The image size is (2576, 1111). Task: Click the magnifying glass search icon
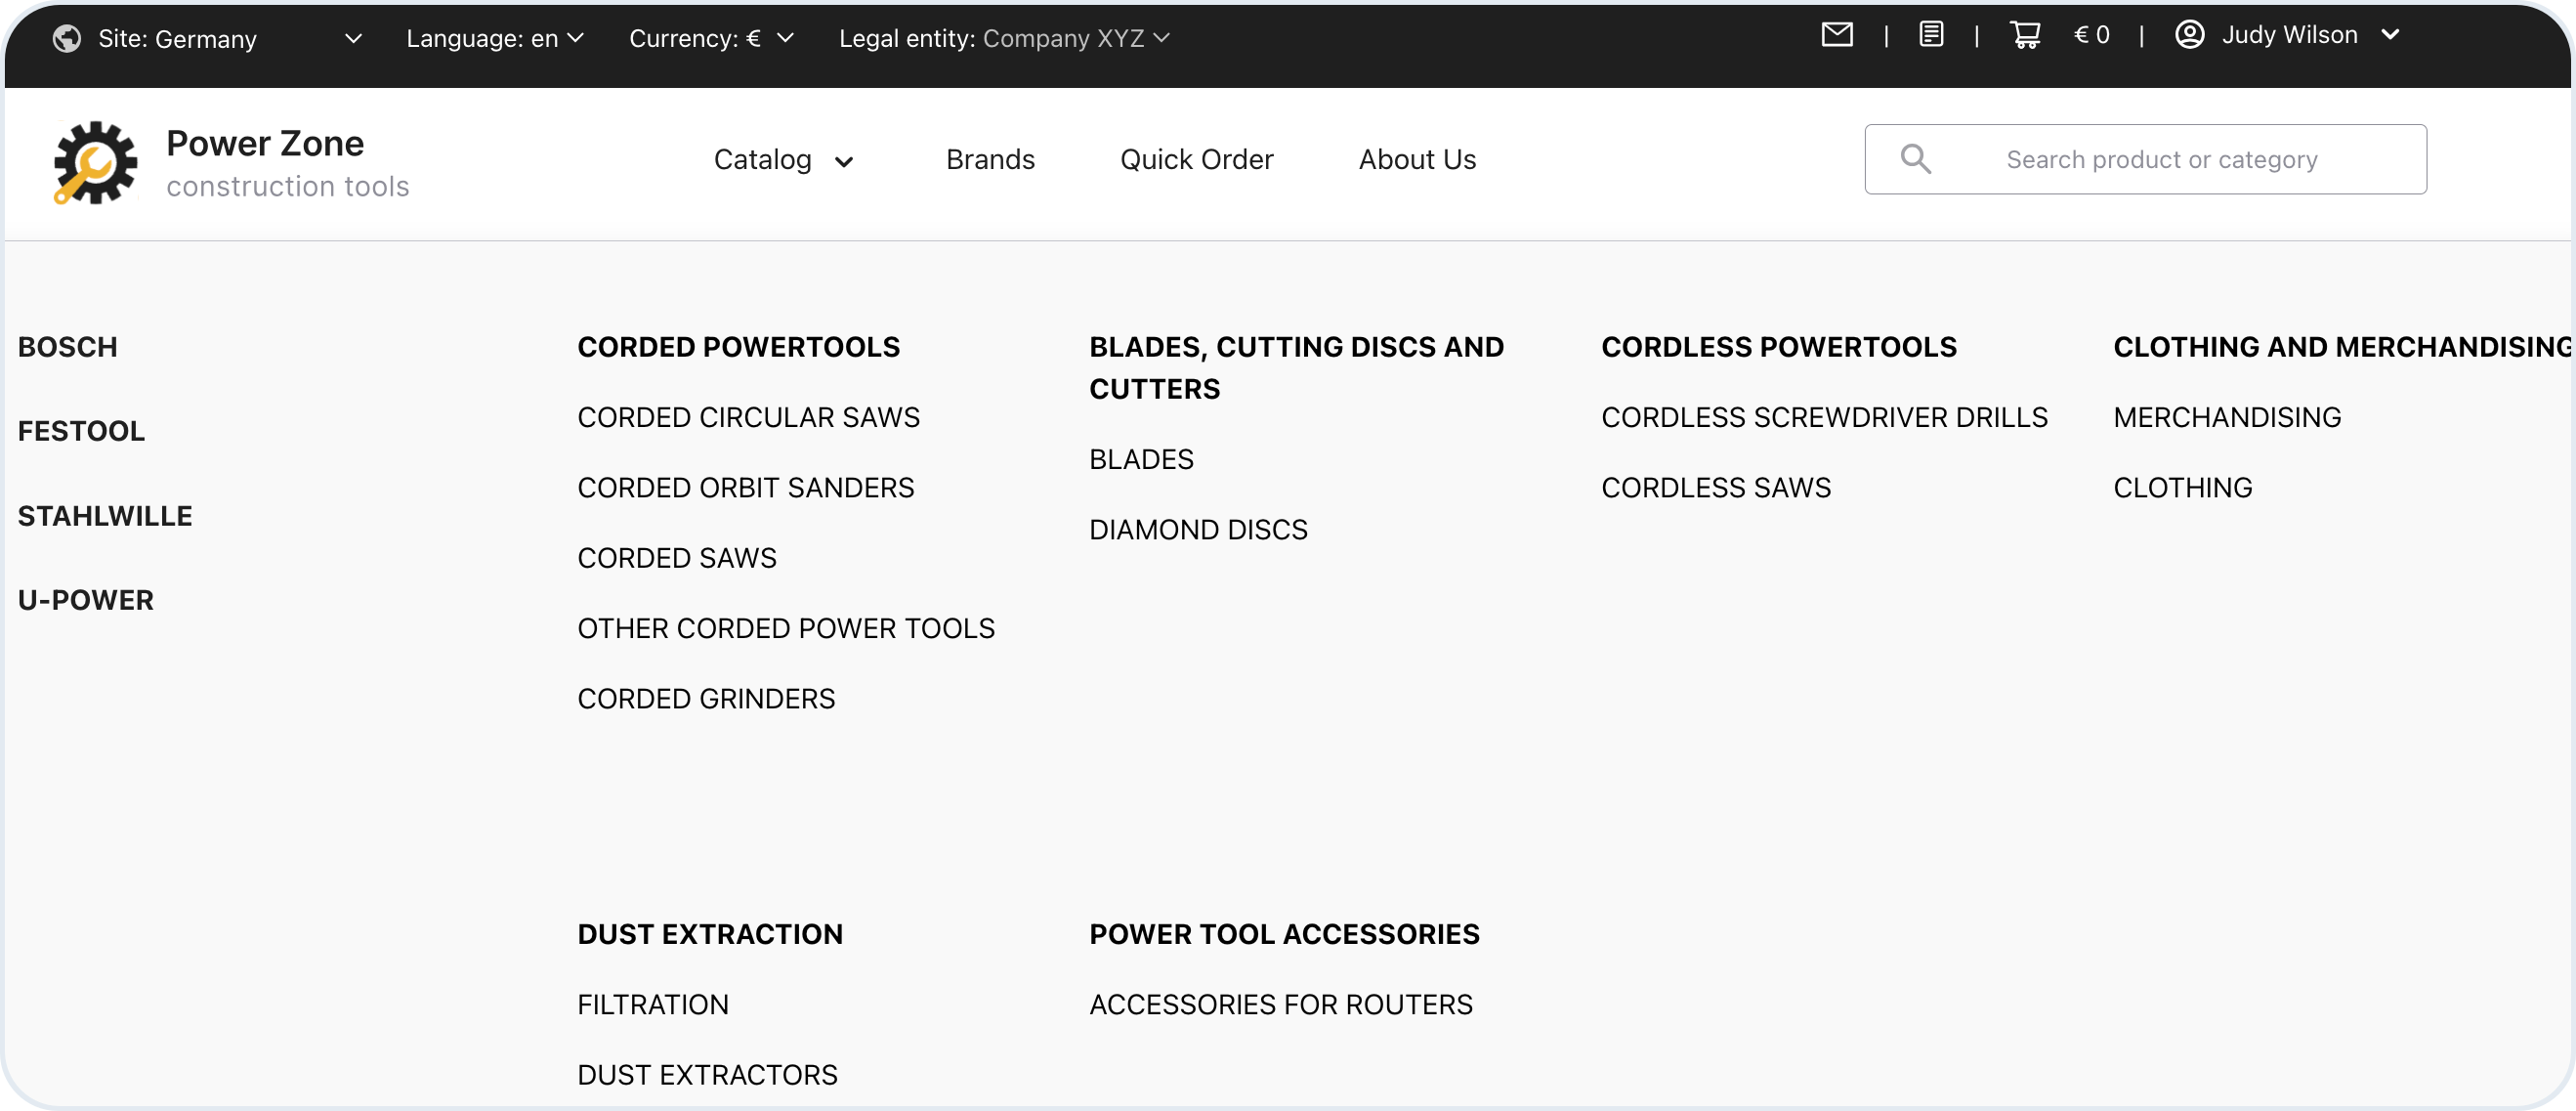1915,159
